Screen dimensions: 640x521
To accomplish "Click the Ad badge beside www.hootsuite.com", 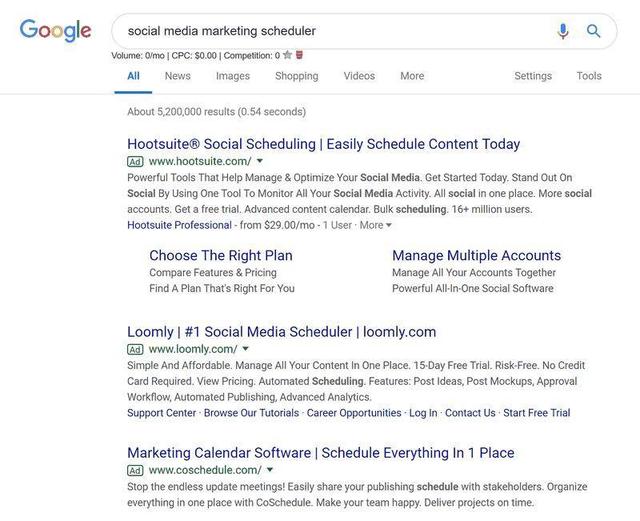I will tap(135, 162).
